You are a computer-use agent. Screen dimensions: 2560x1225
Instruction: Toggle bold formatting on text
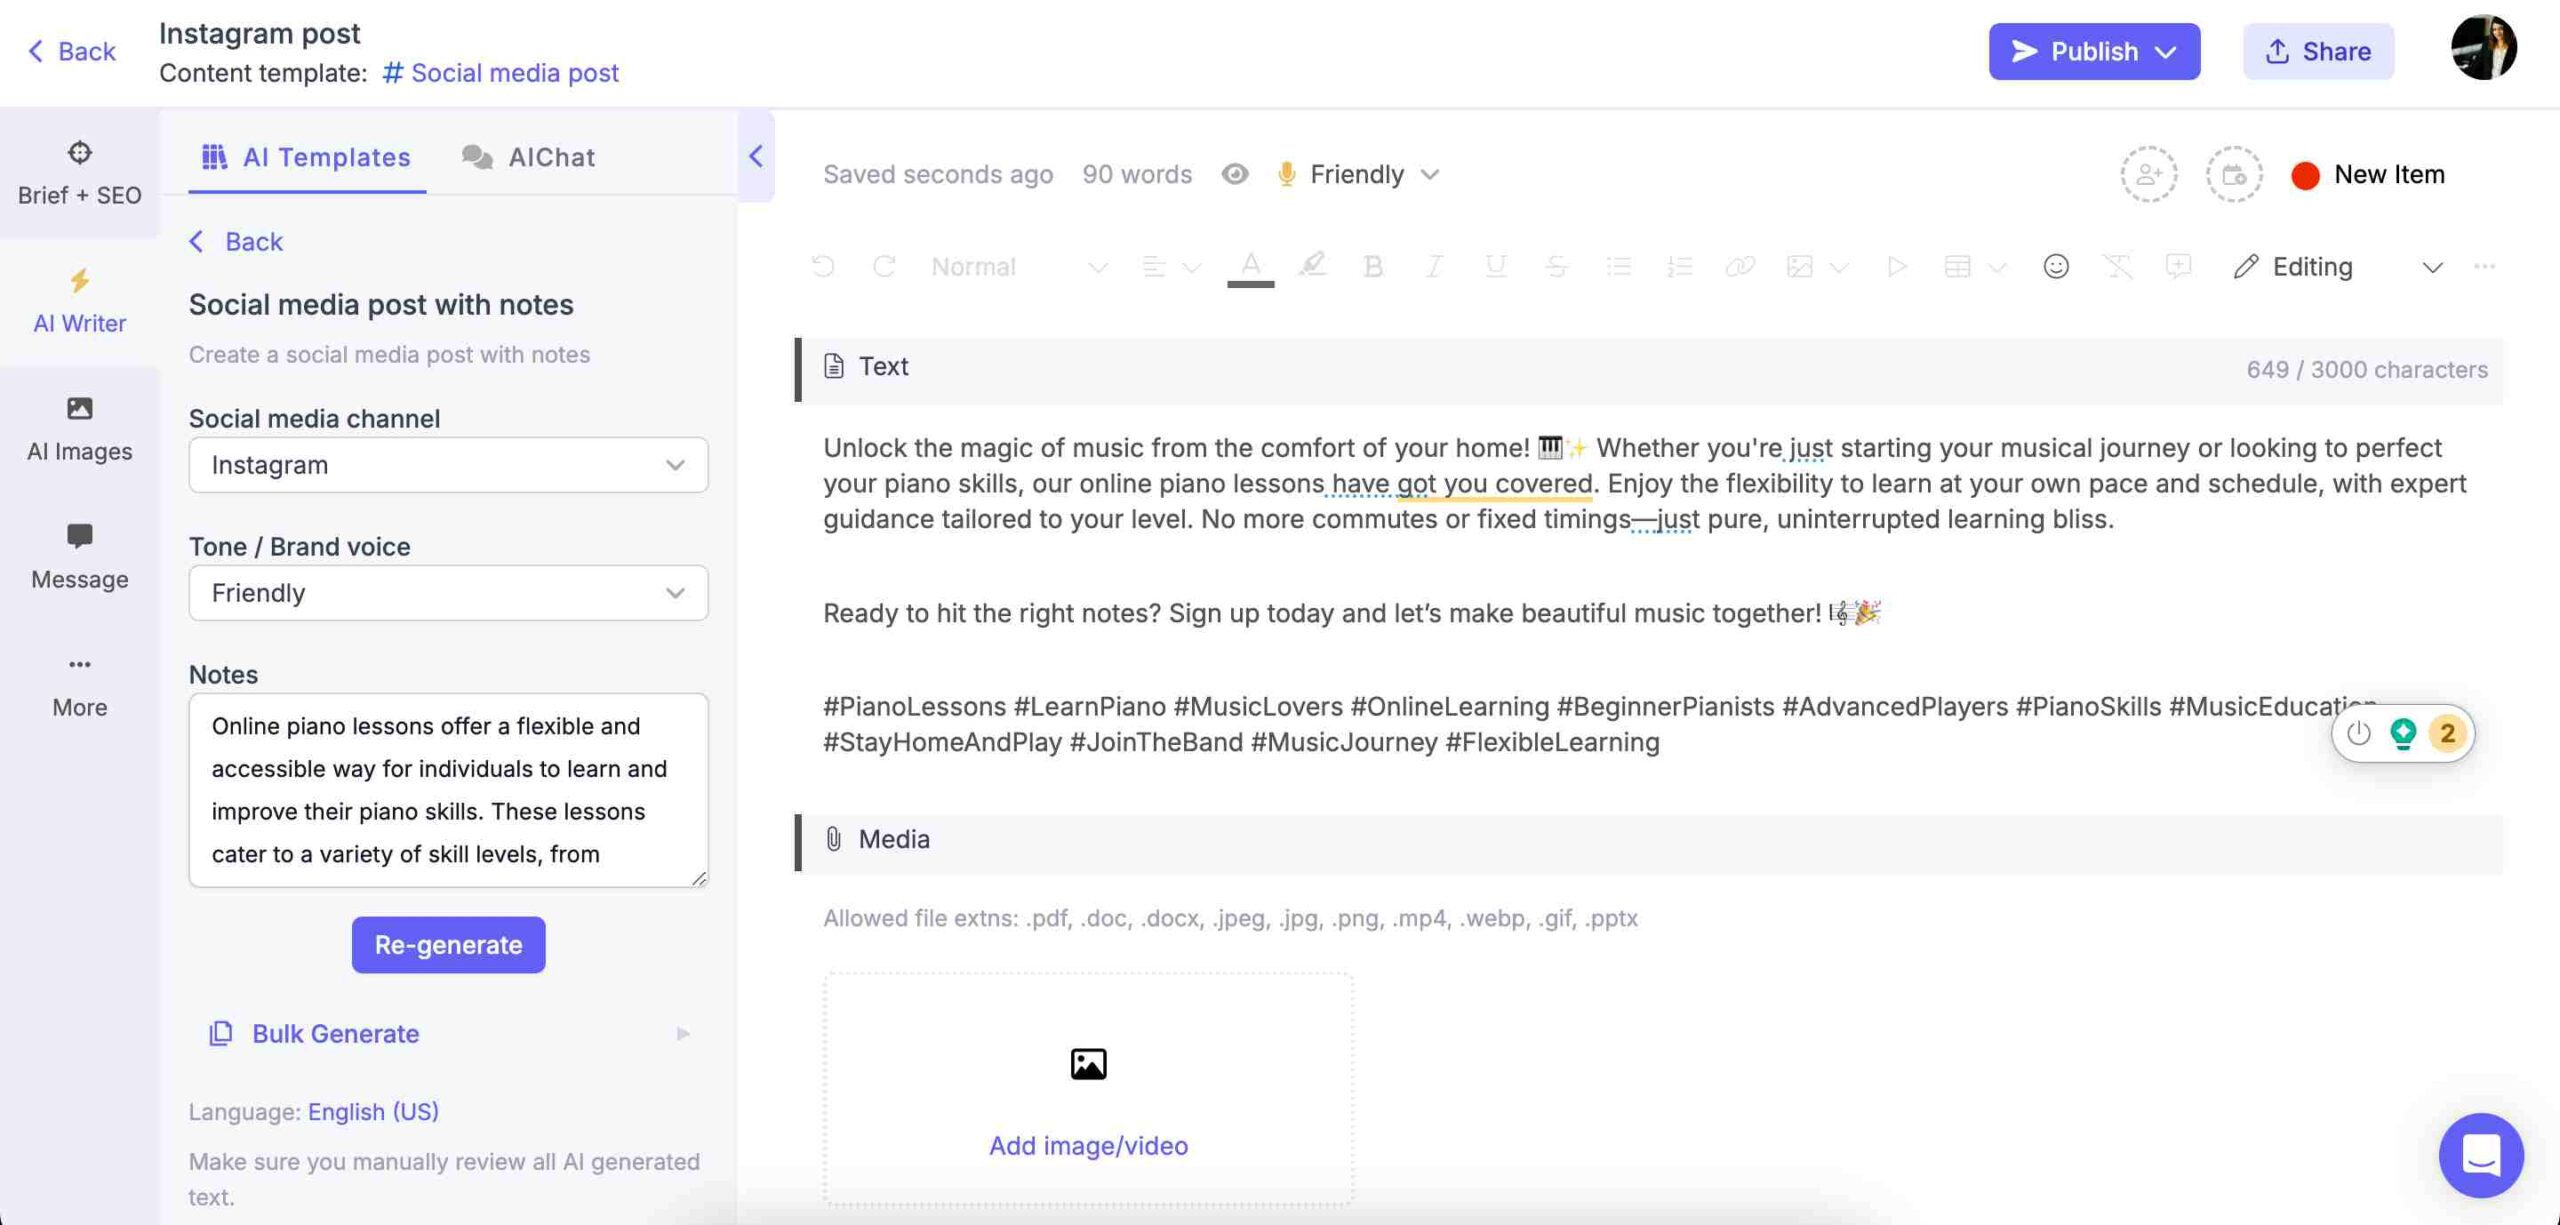pyautogui.click(x=1370, y=265)
